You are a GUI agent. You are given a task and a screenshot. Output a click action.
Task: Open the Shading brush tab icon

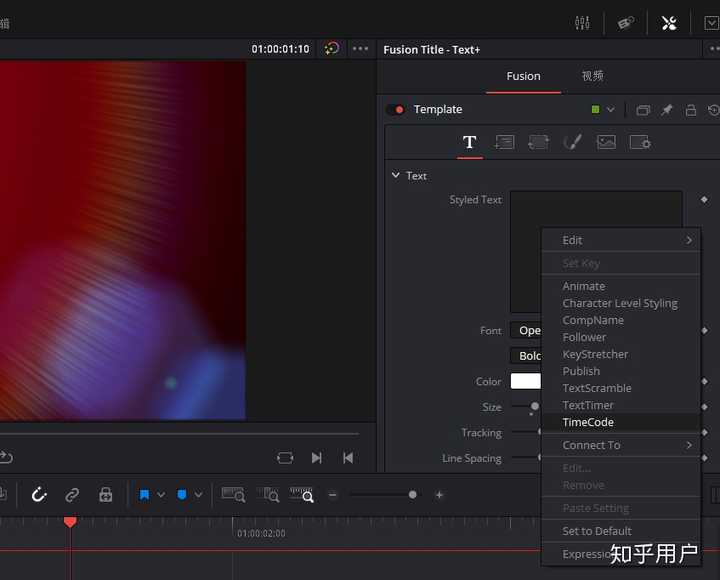(572, 142)
